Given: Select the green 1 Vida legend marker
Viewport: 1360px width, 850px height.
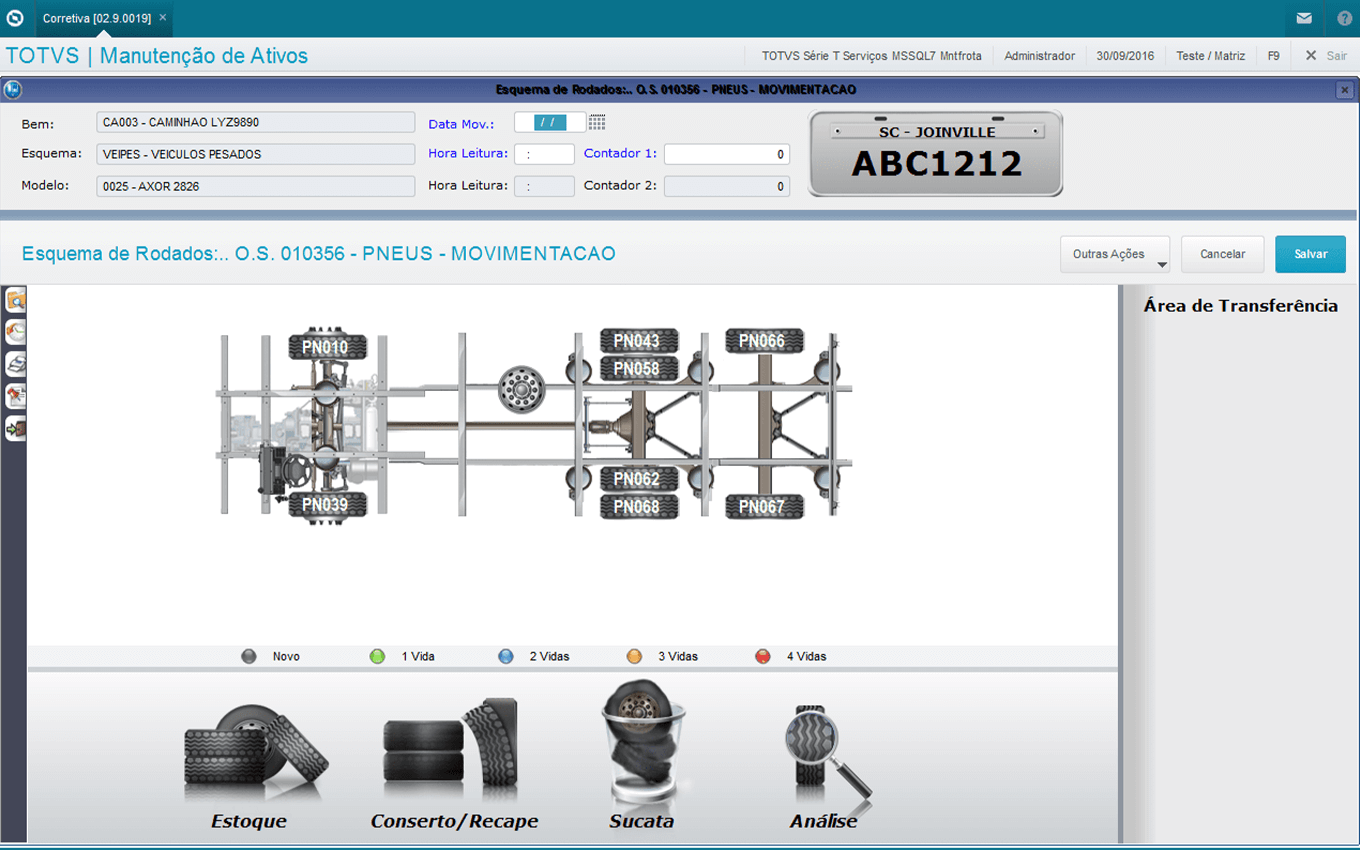Looking at the screenshot, I should [x=377, y=657].
